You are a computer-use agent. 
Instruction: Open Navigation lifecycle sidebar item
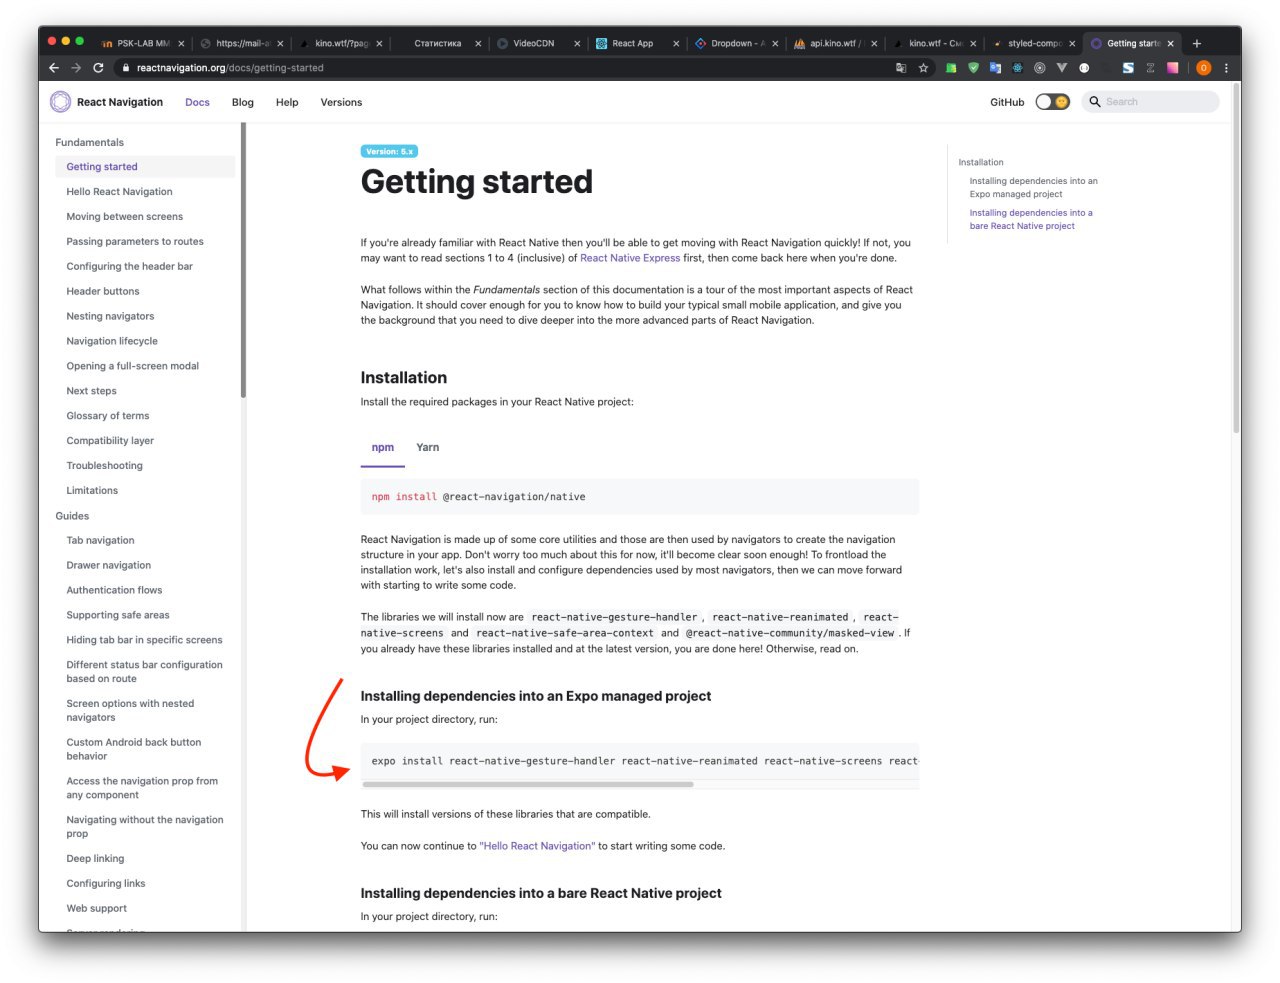tap(112, 341)
